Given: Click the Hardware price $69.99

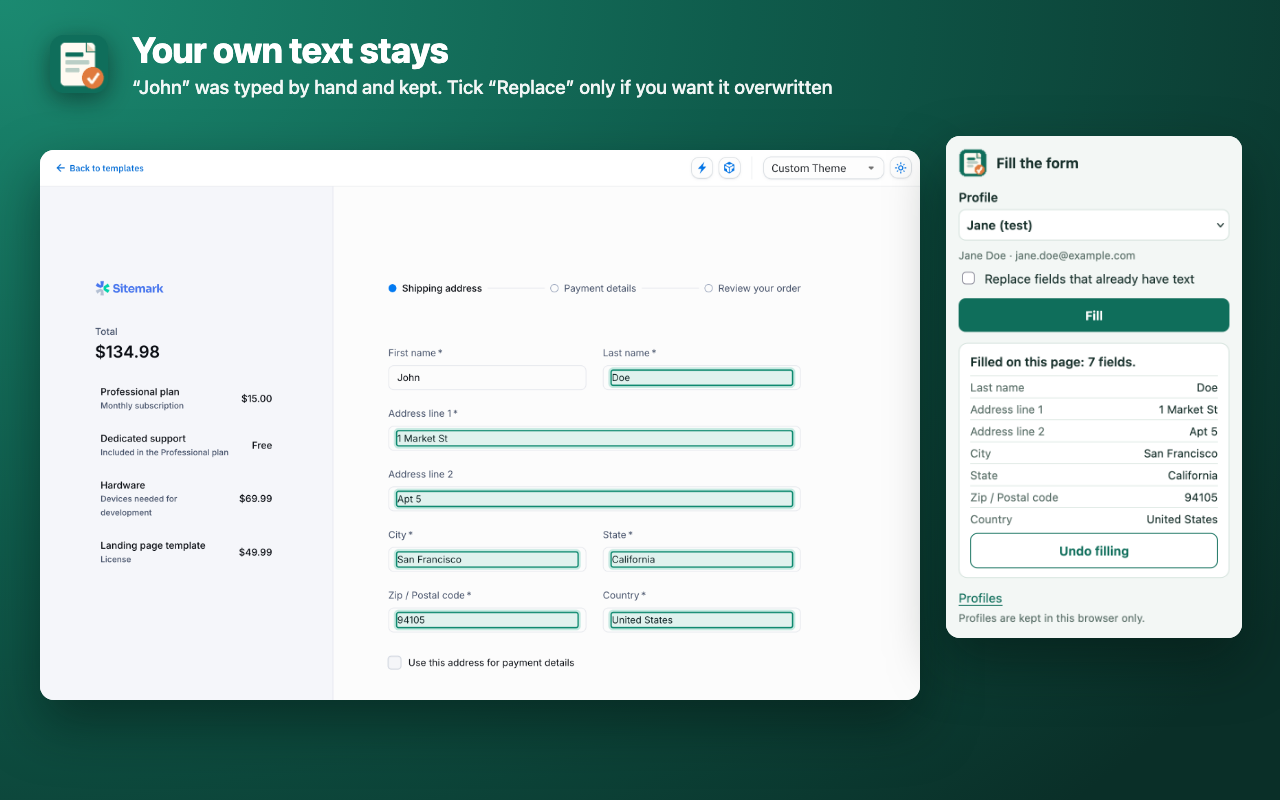Looking at the screenshot, I should click(x=255, y=498).
